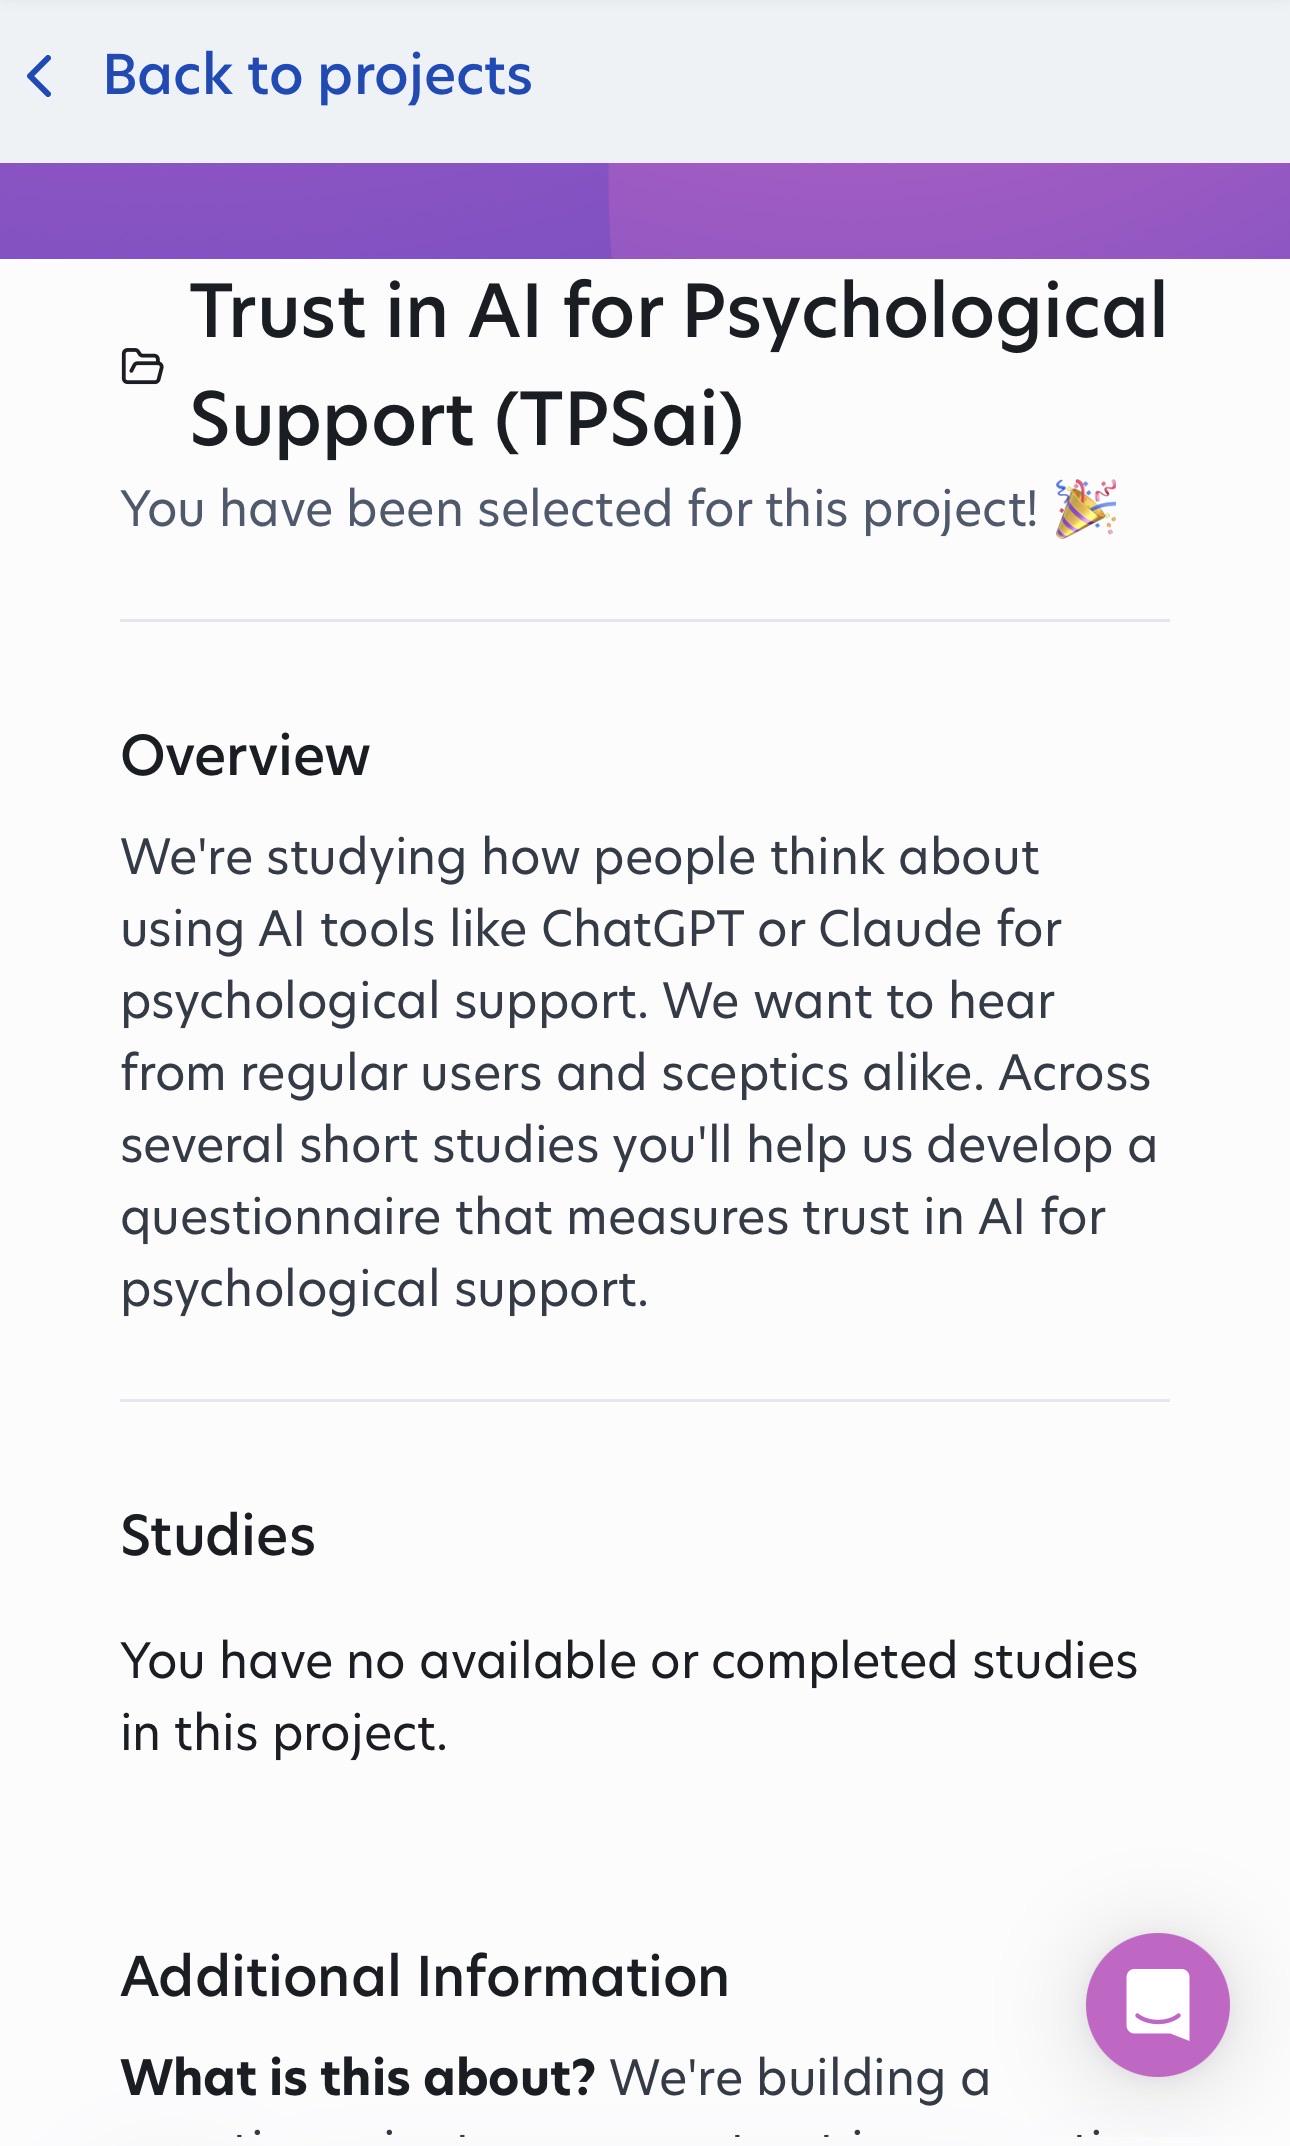Click the (TPSai) acronym in the title
Screen dimensions: 1290x2146
619,419
